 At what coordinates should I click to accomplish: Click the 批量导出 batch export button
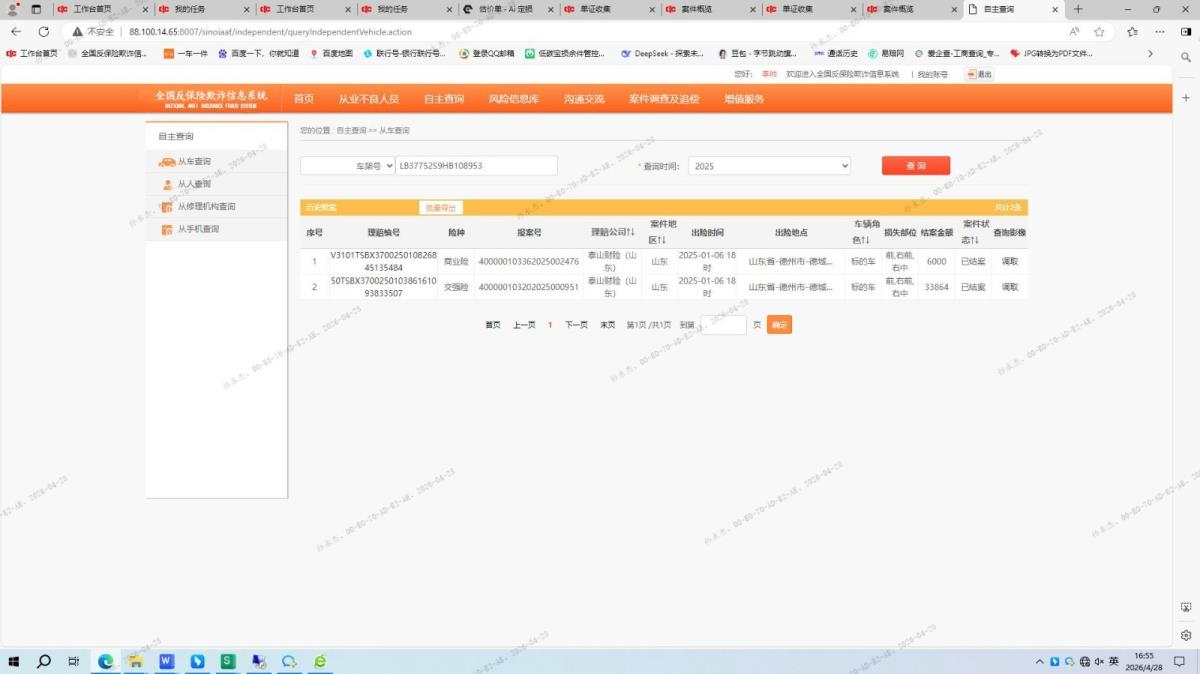(x=440, y=208)
